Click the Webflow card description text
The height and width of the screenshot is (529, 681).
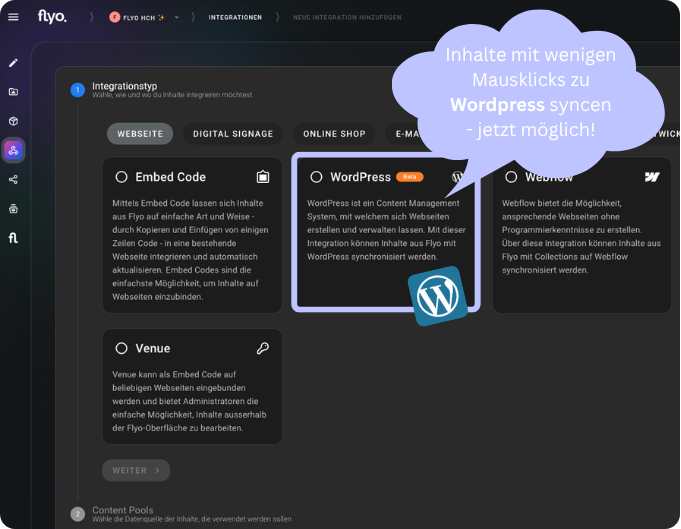(581, 236)
